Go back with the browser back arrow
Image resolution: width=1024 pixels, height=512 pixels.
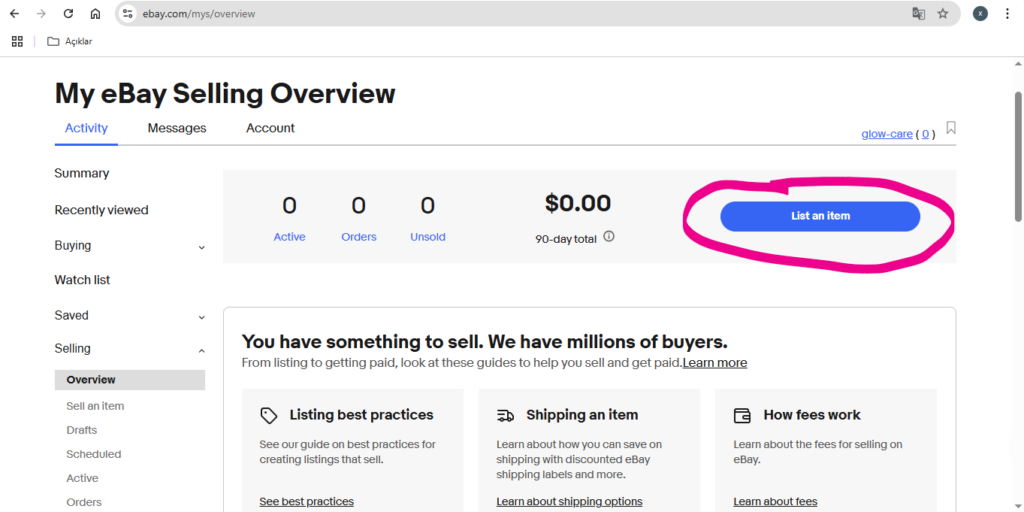pyautogui.click(x=14, y=14)
